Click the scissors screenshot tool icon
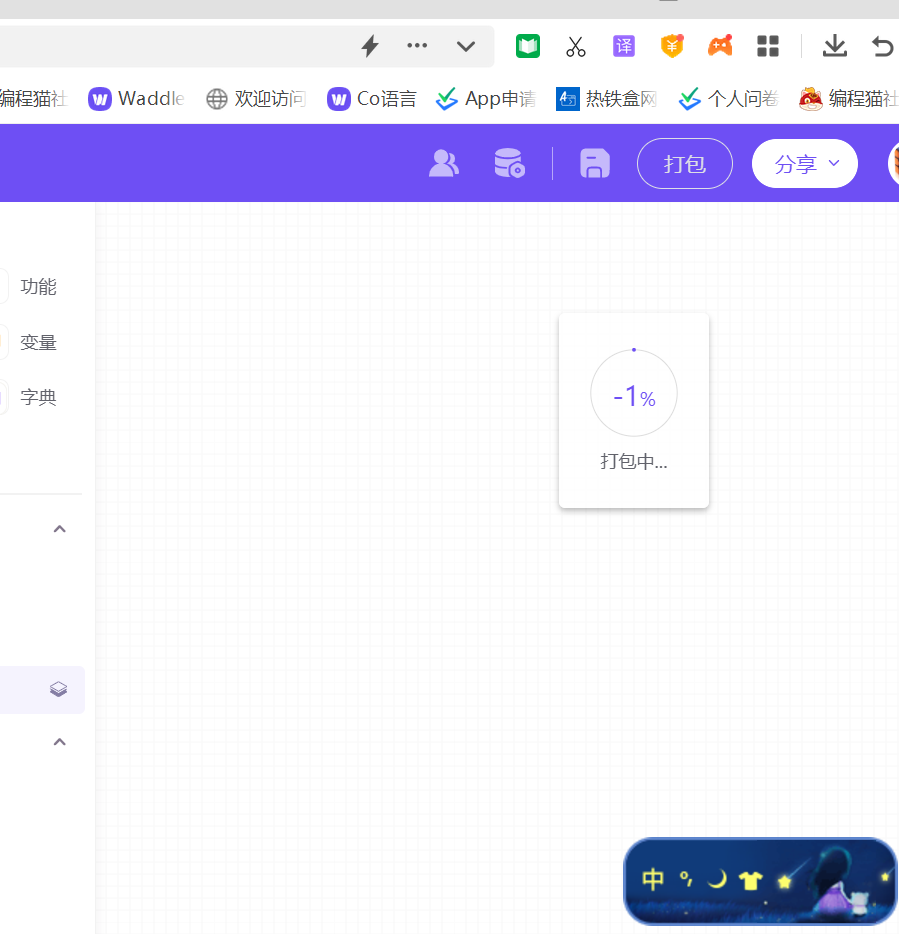This screenshot has height=934, width=899. coord(576,46)
